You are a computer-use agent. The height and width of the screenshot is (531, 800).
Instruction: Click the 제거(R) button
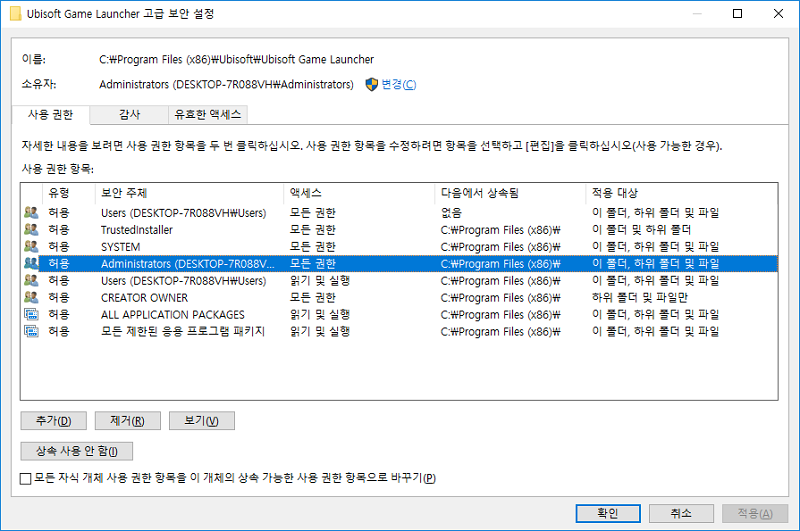point(128,421)
